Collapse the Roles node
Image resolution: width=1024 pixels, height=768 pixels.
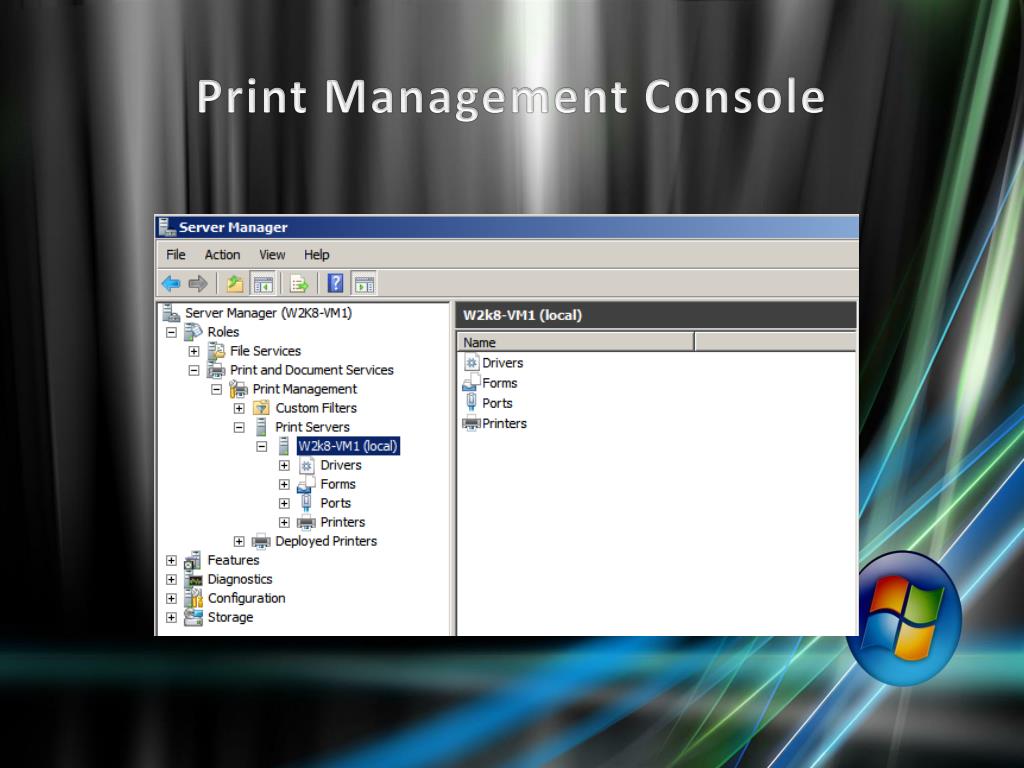[x=171, y=332]
